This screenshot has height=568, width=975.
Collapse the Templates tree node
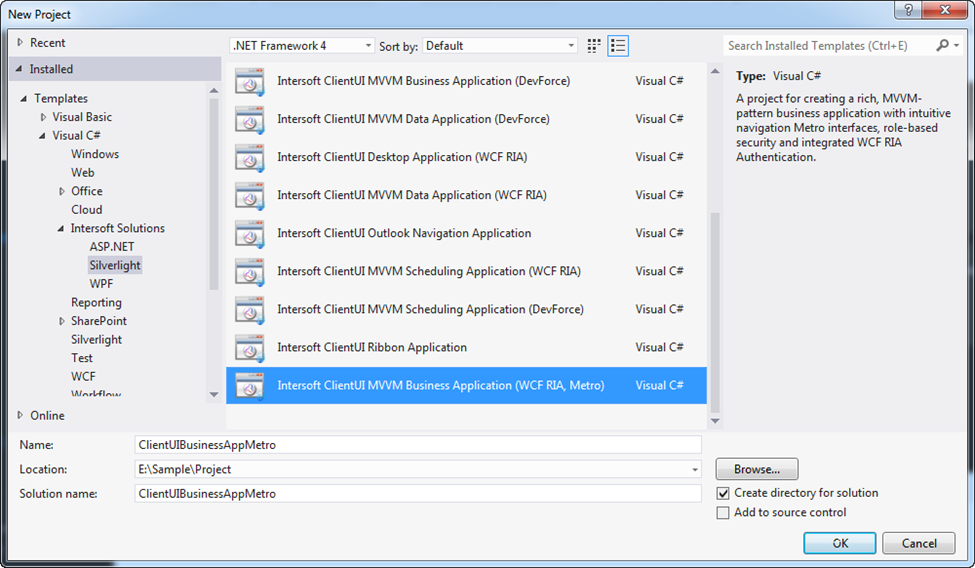coord(24,98)
